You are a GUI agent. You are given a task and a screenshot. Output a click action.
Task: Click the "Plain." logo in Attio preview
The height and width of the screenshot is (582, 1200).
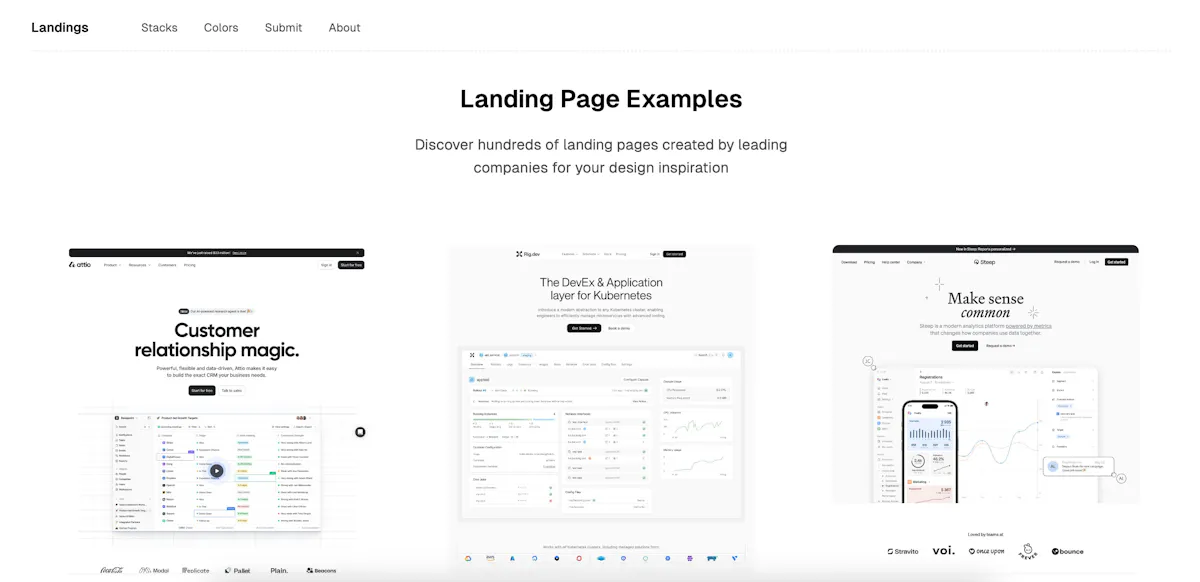(x=279, y=571)
